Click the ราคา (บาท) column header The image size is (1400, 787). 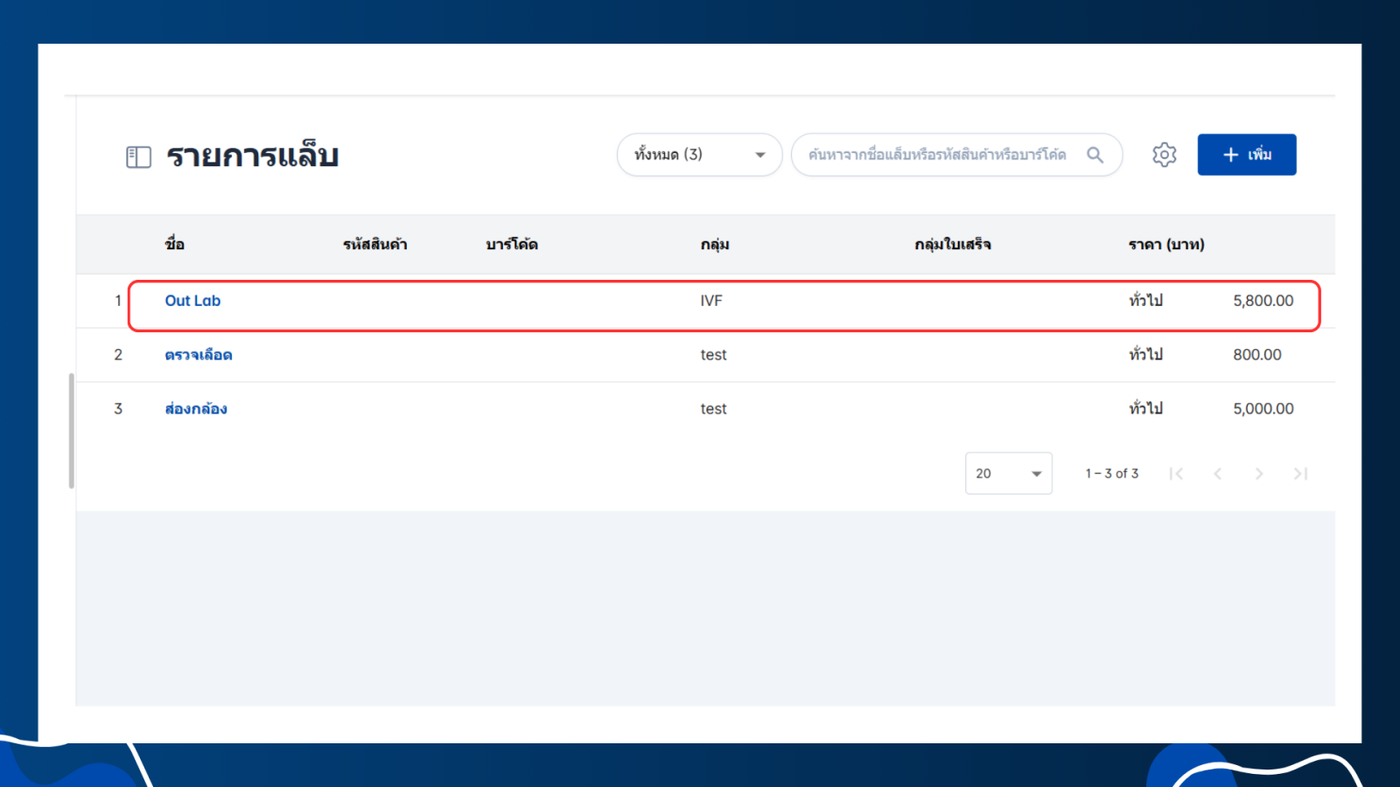click(1166, 245)
